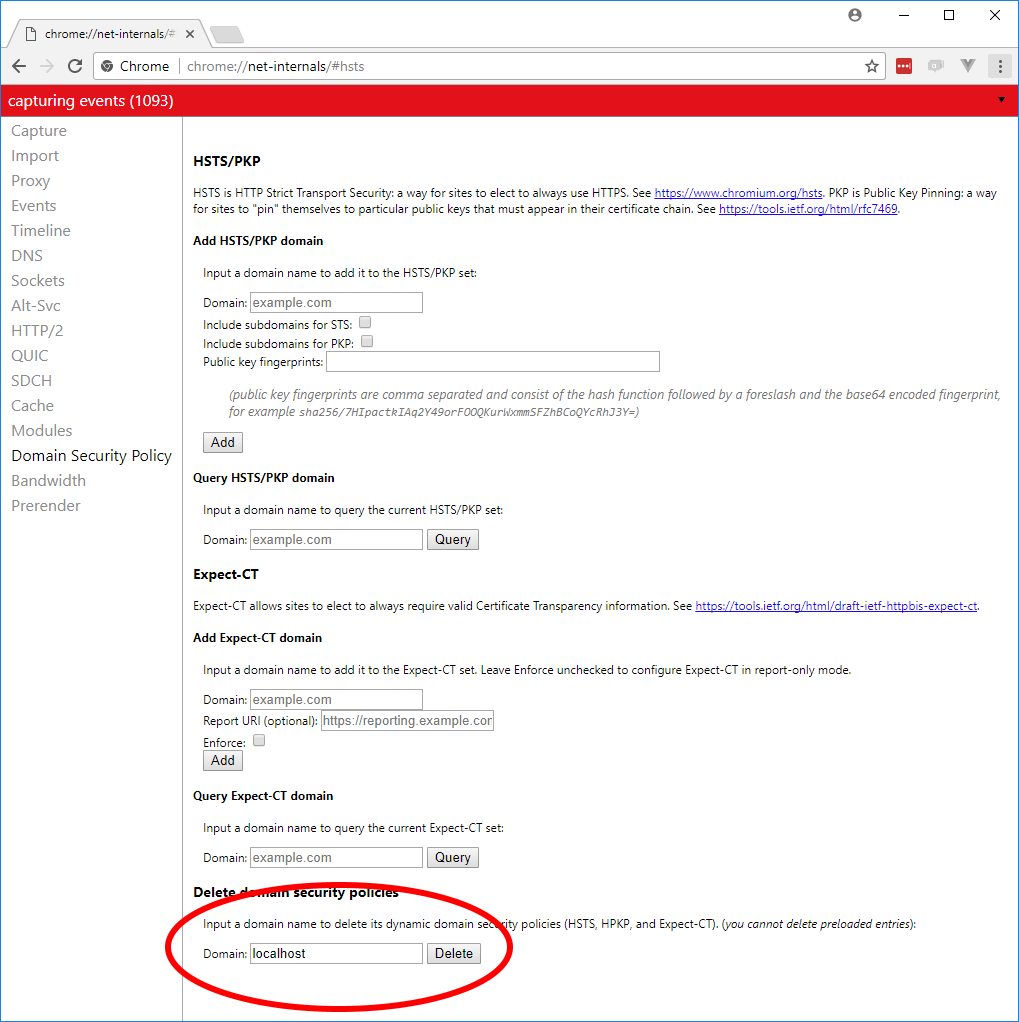Click Add button under Add HSTS/PKP domain

223,442
